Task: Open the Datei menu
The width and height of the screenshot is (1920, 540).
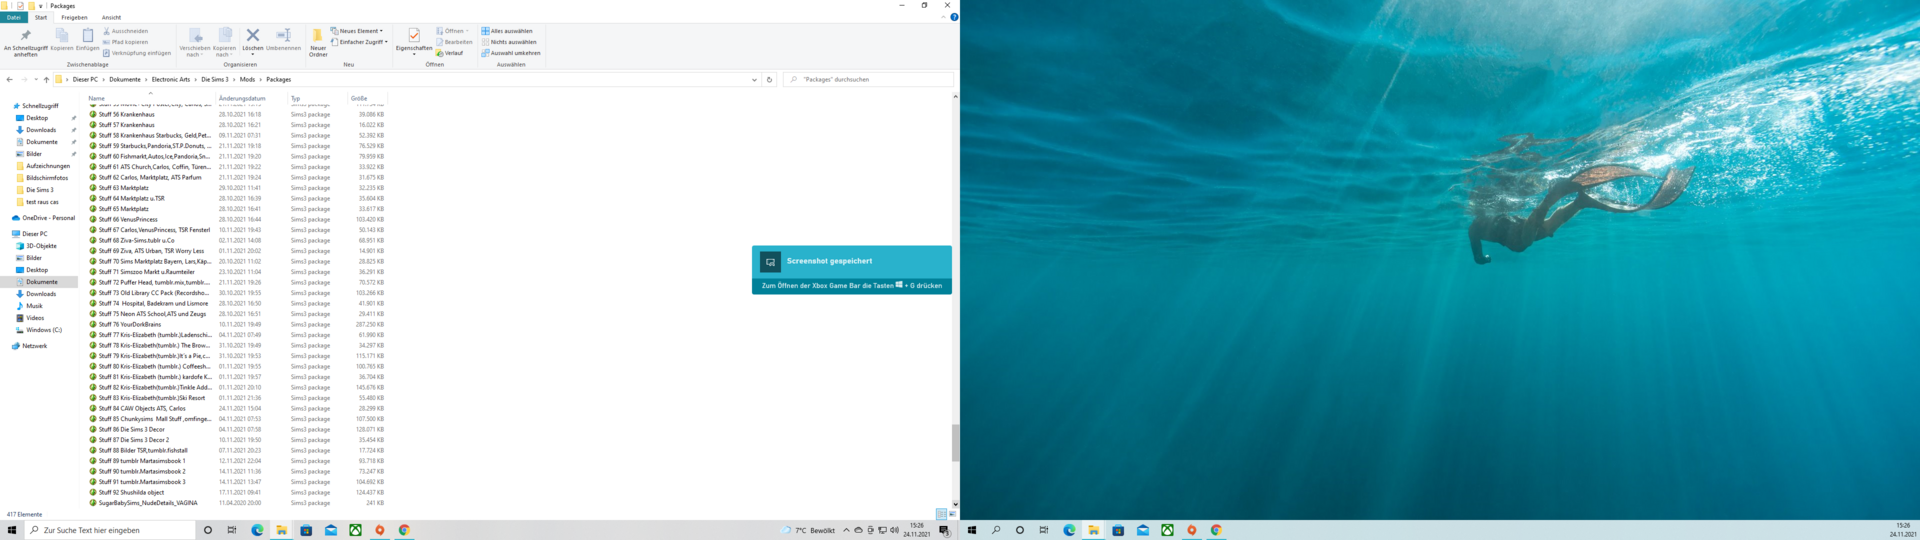Action: (x=14, y=17)
